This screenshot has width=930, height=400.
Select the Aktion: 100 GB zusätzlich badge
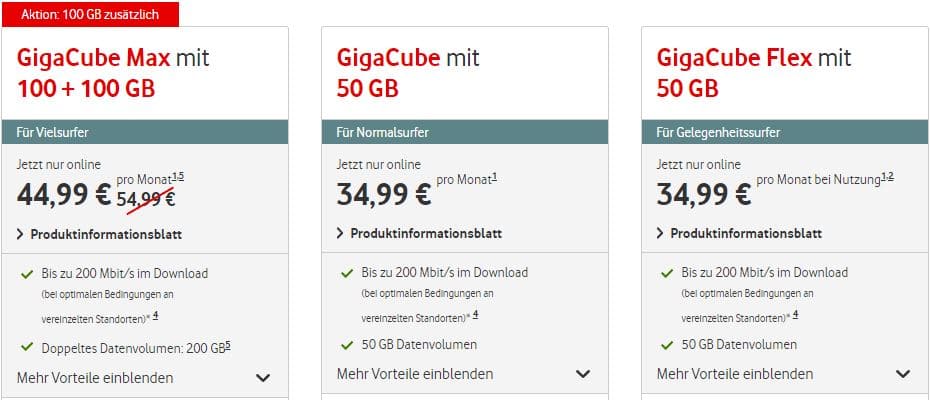90,14
